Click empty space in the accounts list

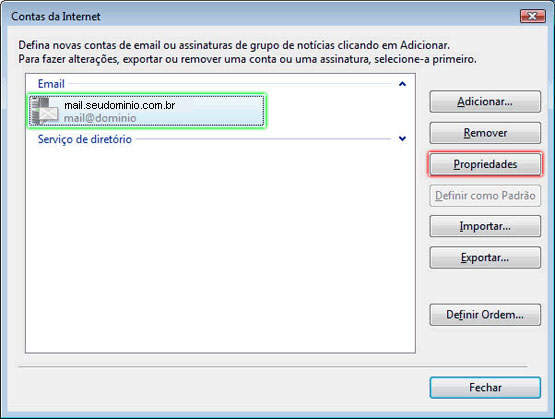(x=219, y=248)
